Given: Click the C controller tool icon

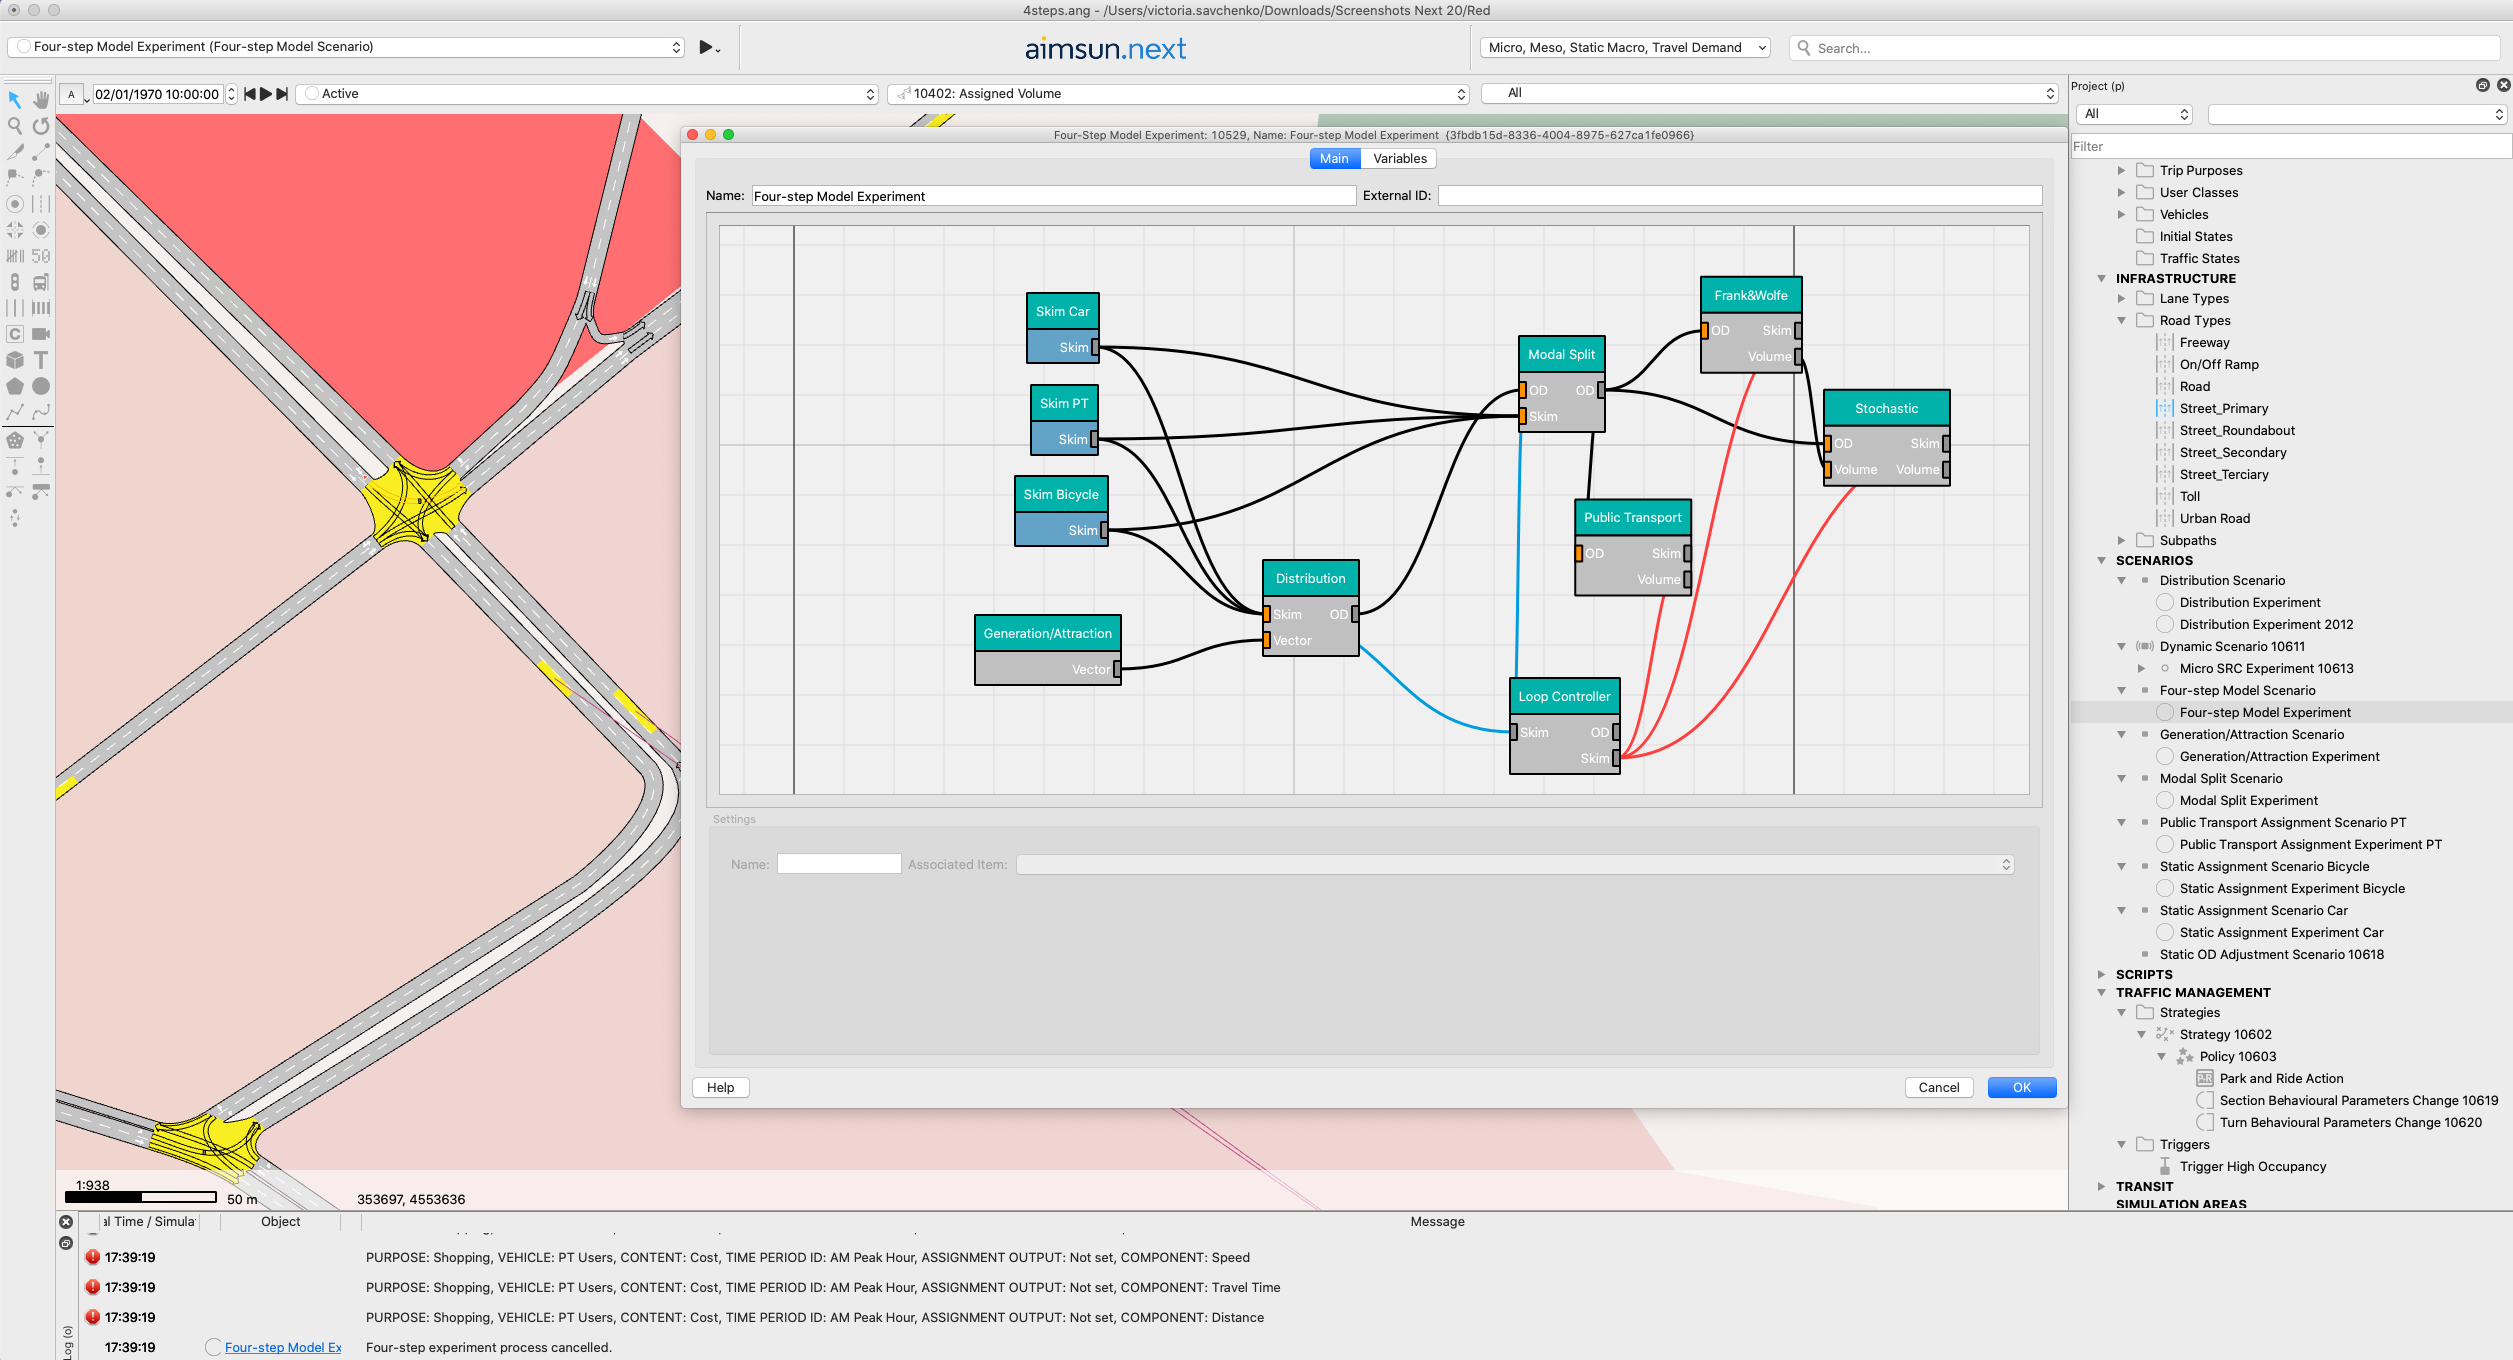Looking at the screenshot, I should point(15,334).
